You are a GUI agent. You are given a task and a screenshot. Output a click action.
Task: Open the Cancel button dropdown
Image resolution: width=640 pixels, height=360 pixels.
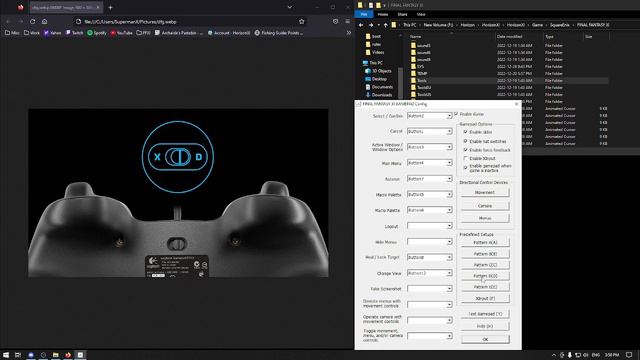tap(449, 132)
